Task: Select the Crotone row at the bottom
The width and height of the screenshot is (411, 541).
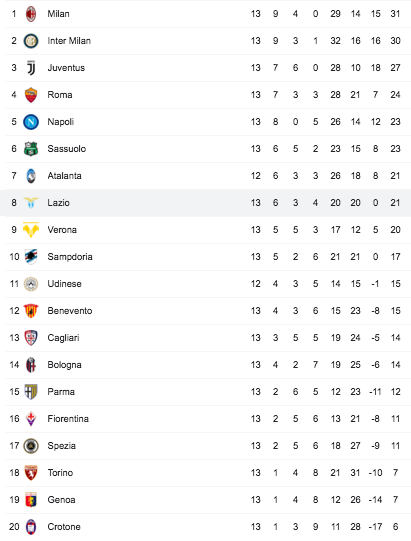Action: pyautogui.click(x=205, y=527)
